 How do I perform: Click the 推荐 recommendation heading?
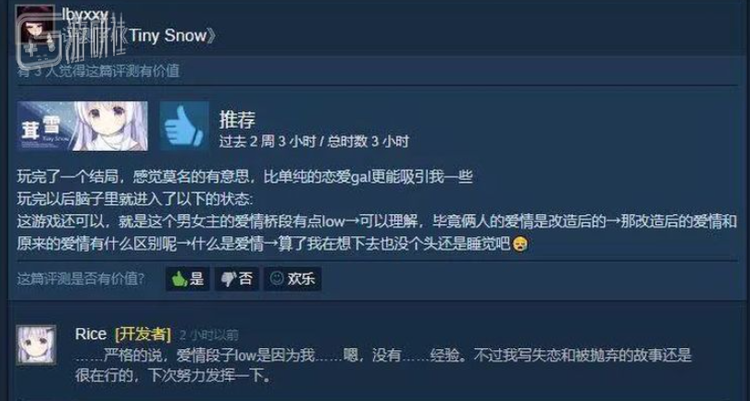[237, 120]
